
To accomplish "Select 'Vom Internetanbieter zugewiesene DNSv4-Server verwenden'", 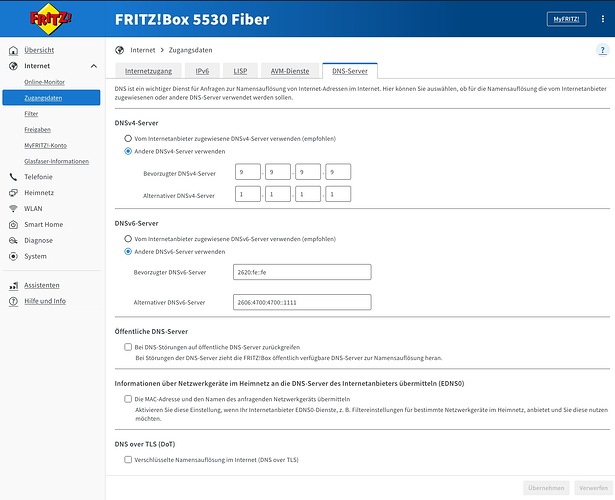I will [x=127, y=137].
